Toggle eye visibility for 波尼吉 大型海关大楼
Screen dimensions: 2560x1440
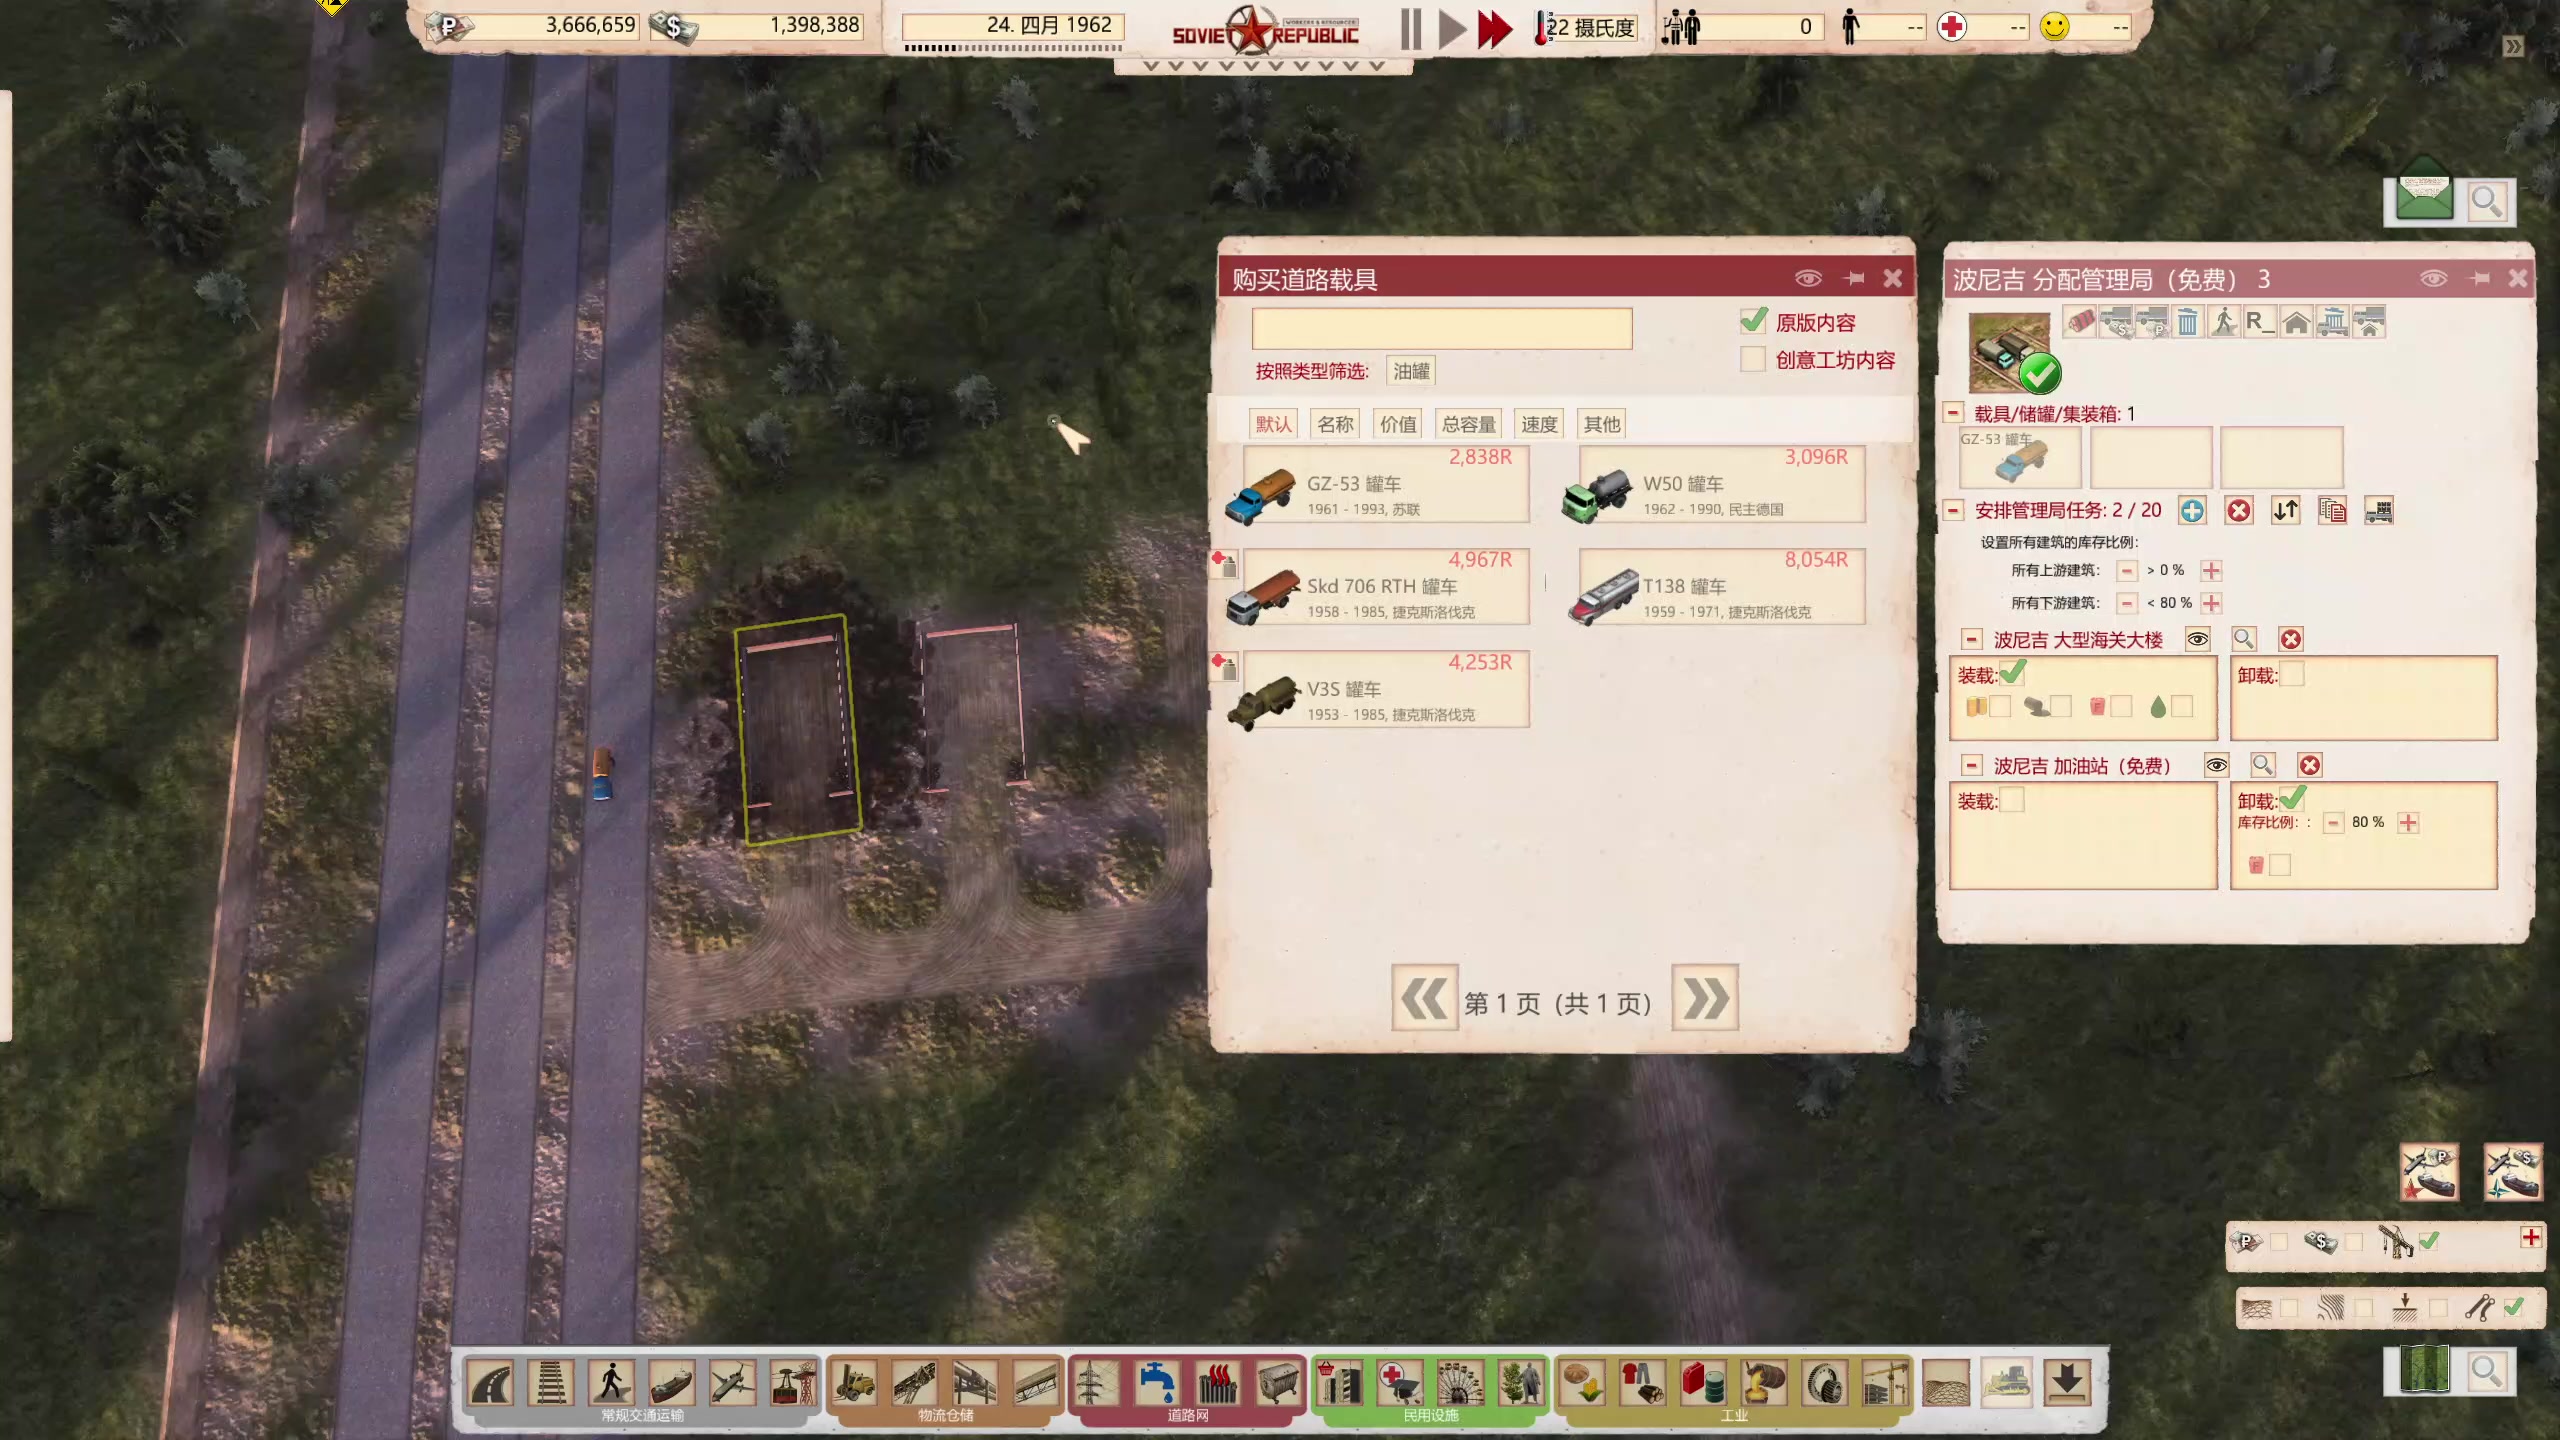click(x=2197, y=640)
